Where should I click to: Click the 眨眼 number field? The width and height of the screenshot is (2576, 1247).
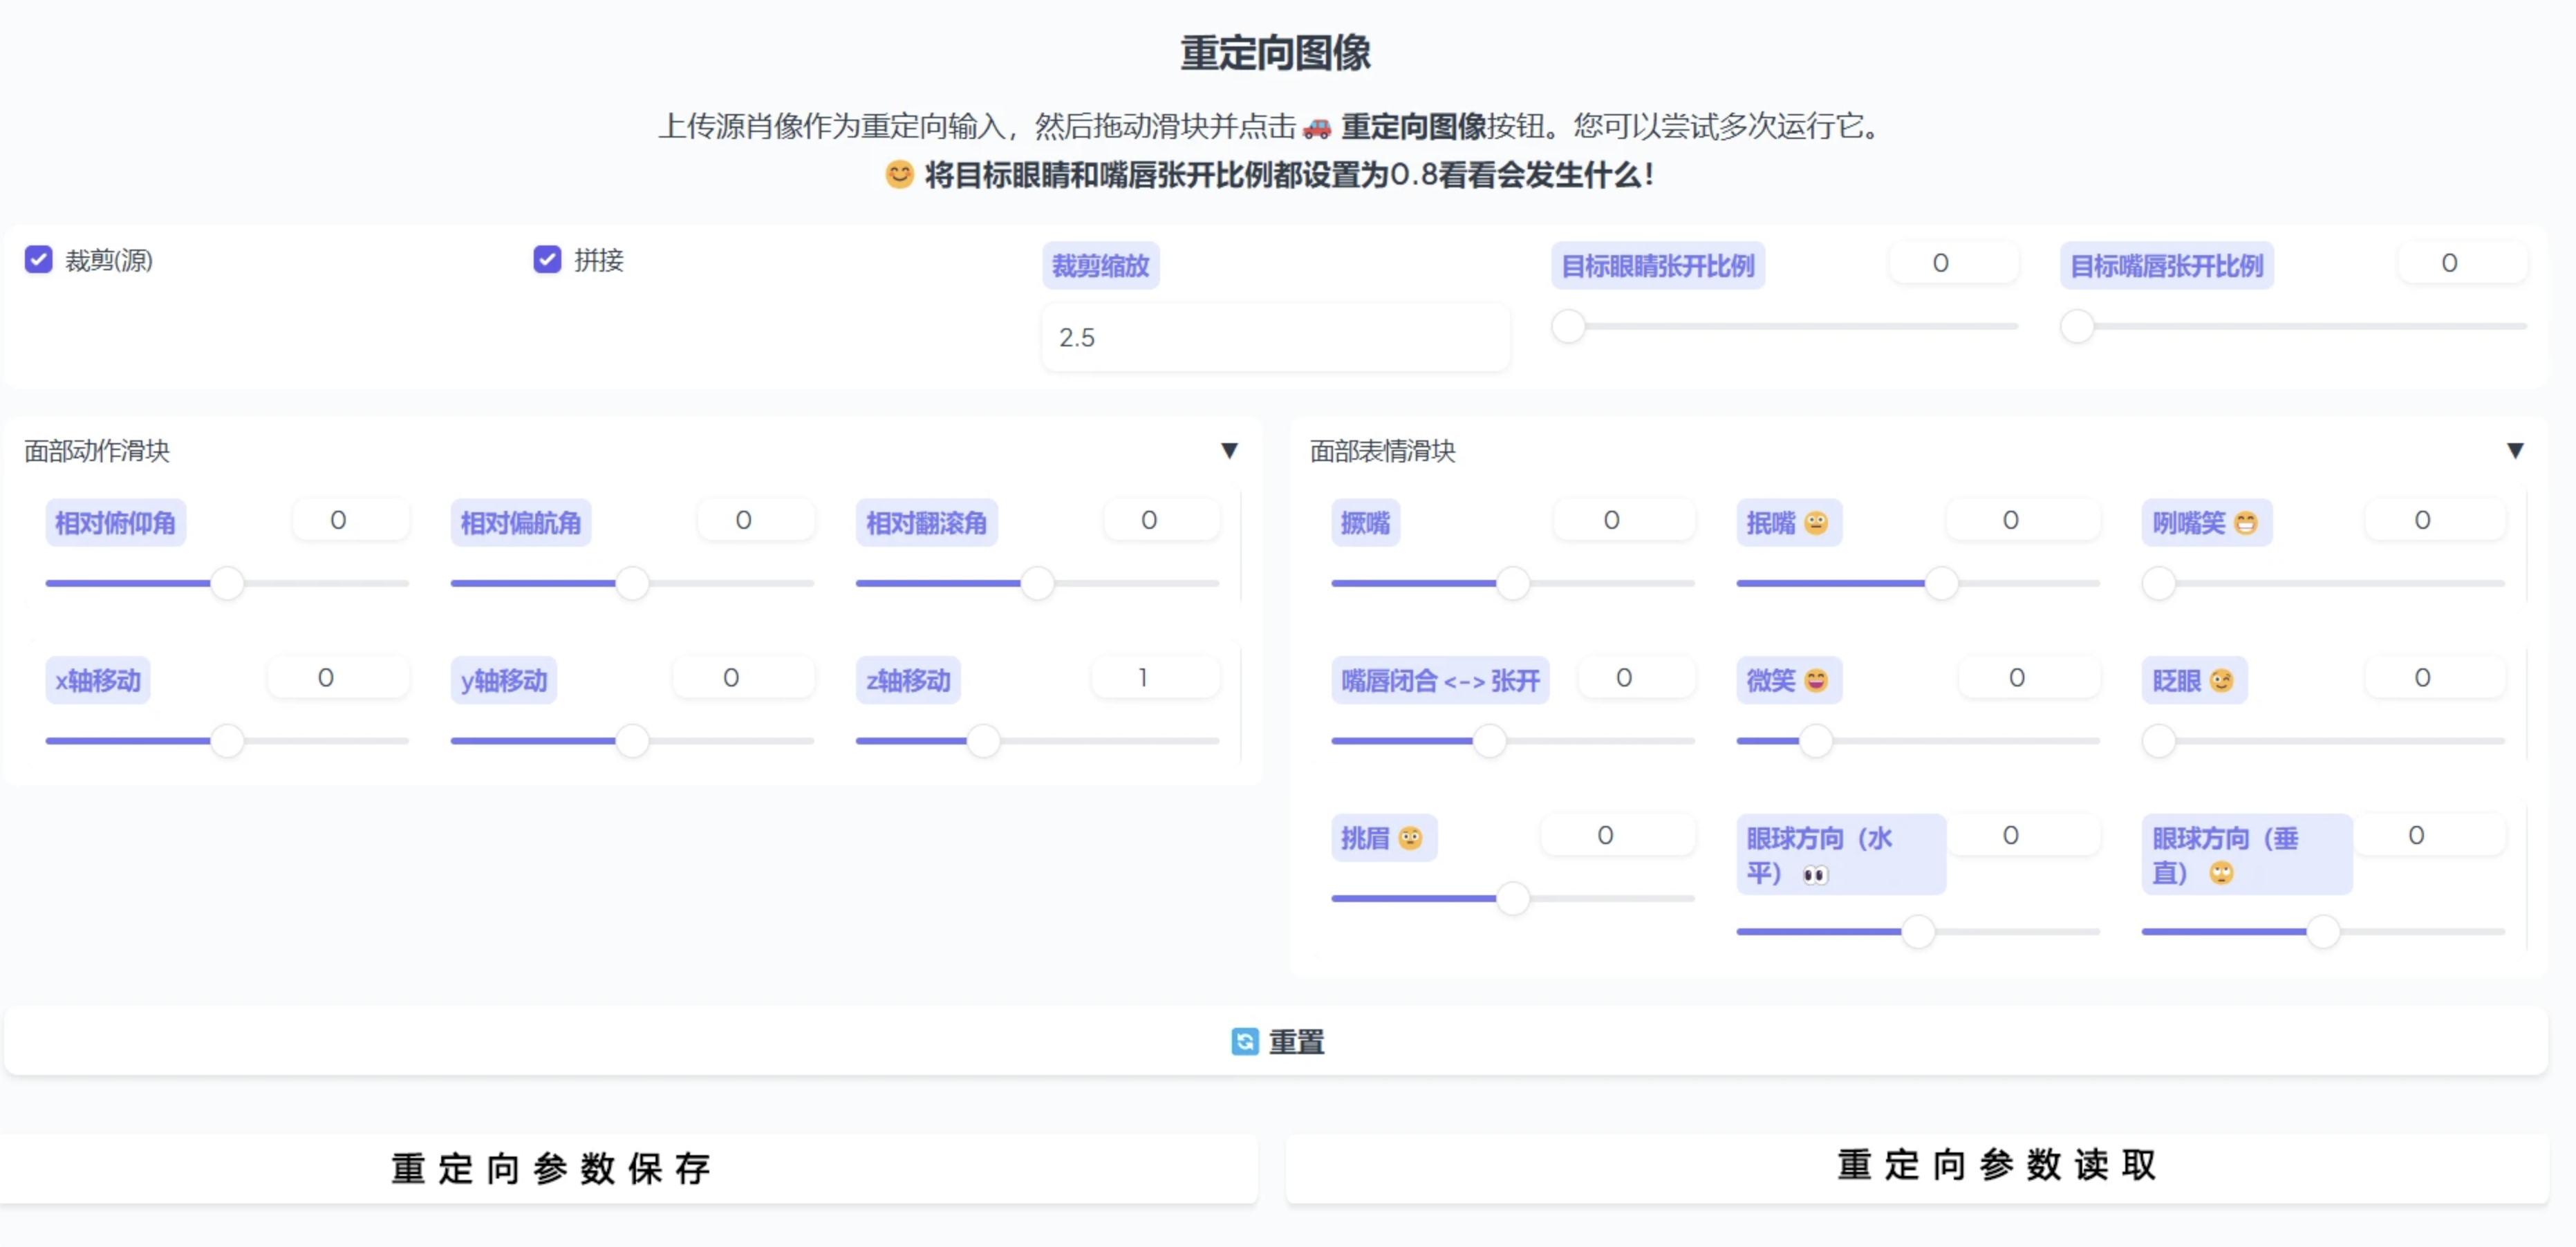[2435, 678]
